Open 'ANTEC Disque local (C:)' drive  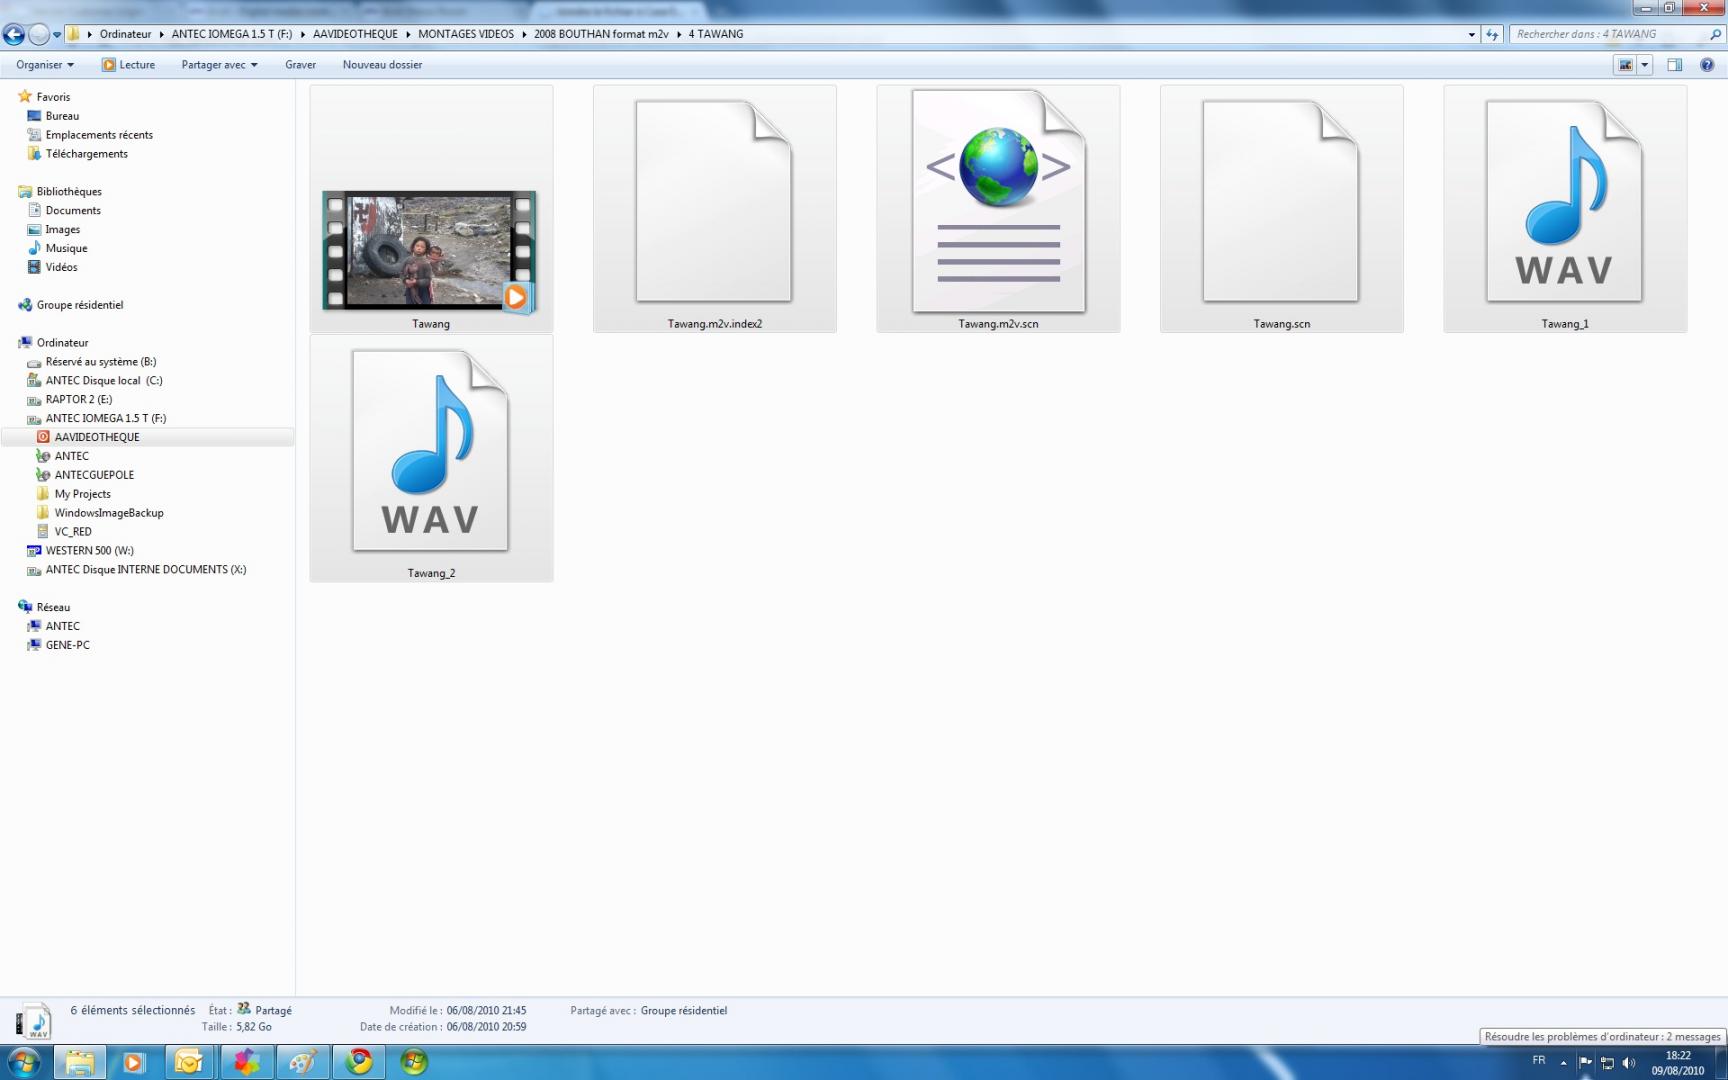104,381
